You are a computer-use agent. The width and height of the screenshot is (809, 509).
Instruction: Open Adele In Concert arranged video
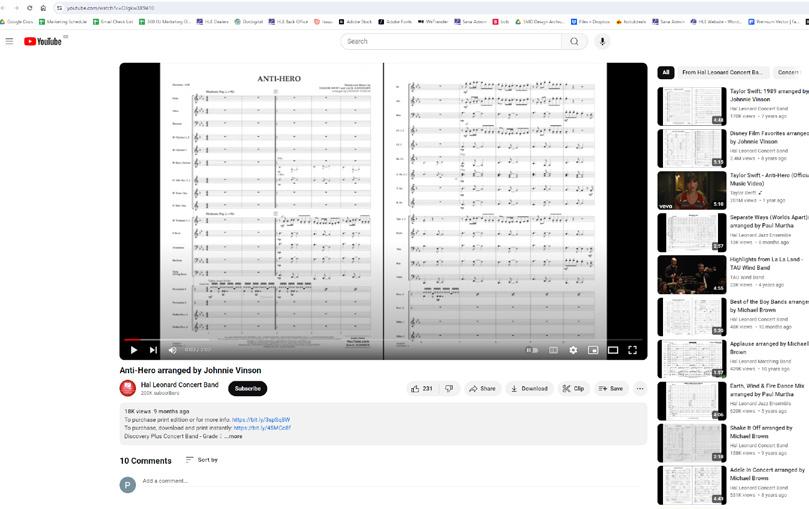pyautogui.click(x=692, y=485)
